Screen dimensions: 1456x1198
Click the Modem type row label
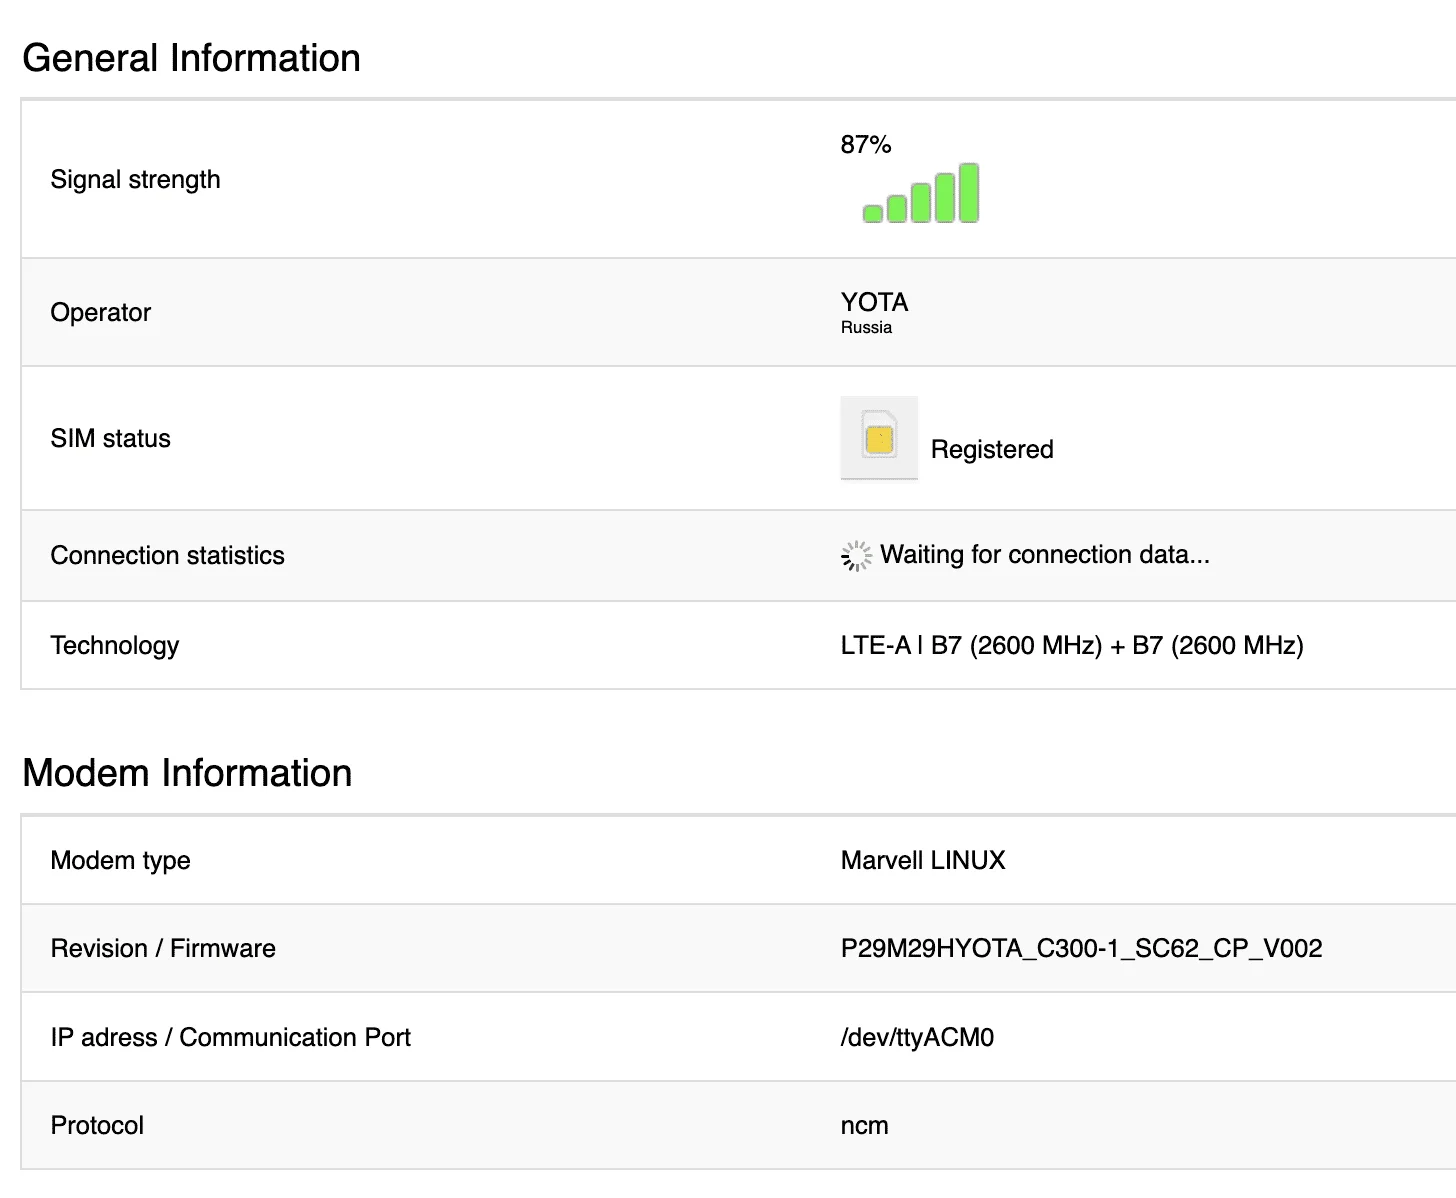tap(120, 861)
